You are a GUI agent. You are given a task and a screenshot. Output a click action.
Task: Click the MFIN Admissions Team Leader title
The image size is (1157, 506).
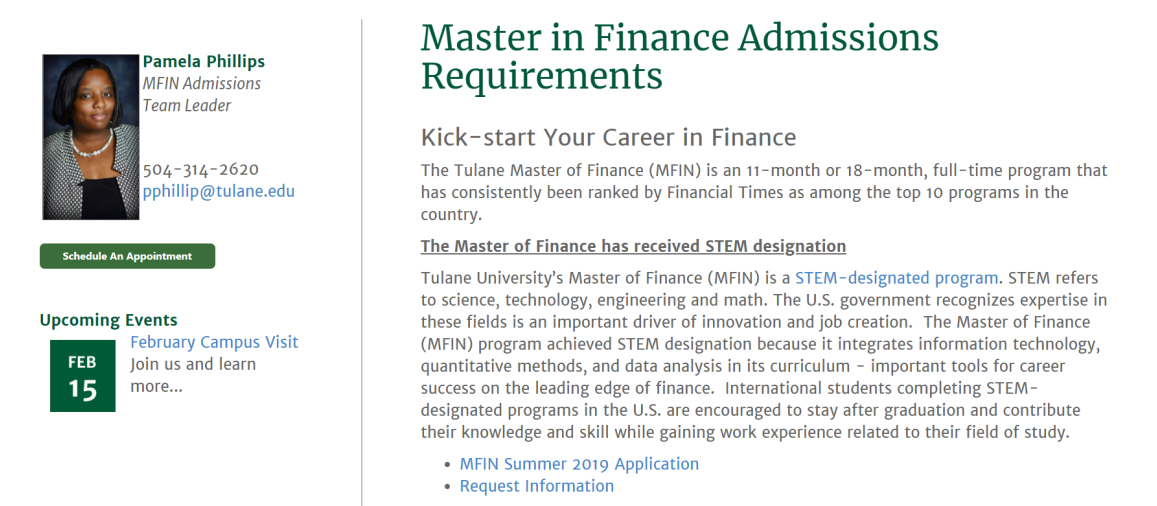coord(201,94)
